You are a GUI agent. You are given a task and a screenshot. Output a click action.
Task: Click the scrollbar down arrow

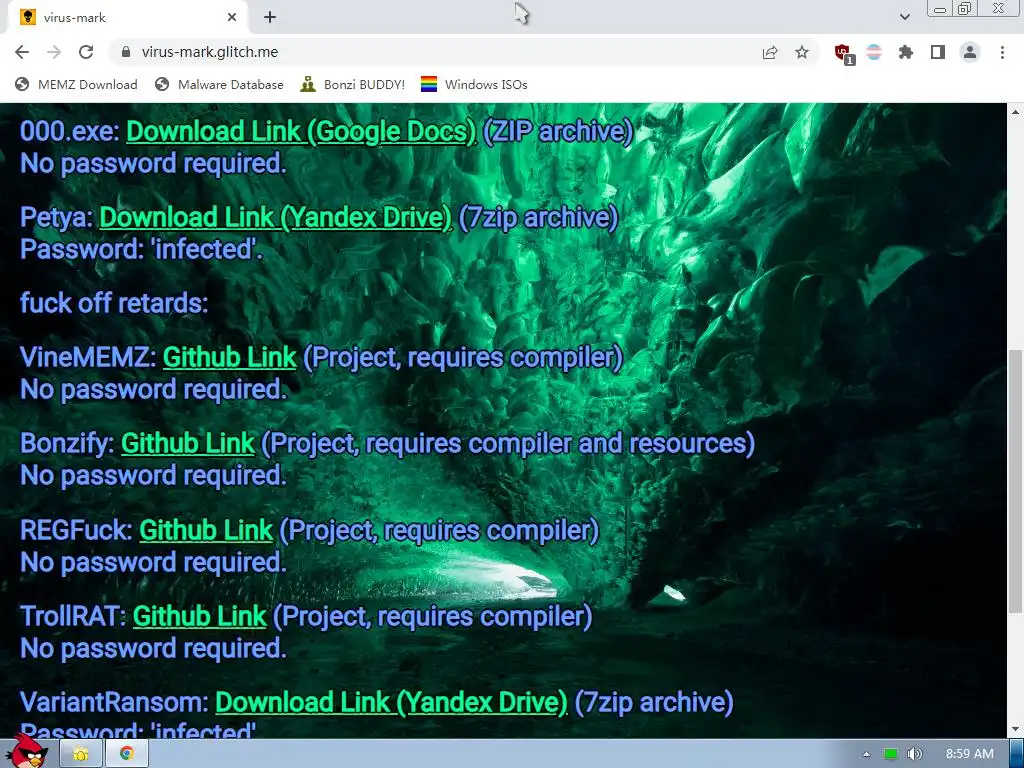pos(1015,729)
